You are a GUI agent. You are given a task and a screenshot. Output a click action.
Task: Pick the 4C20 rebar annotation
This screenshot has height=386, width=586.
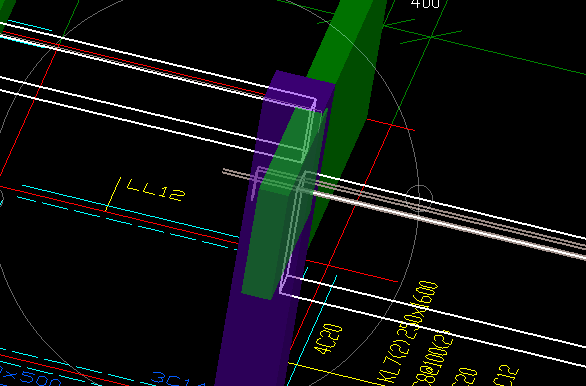(x=328, y=339)
